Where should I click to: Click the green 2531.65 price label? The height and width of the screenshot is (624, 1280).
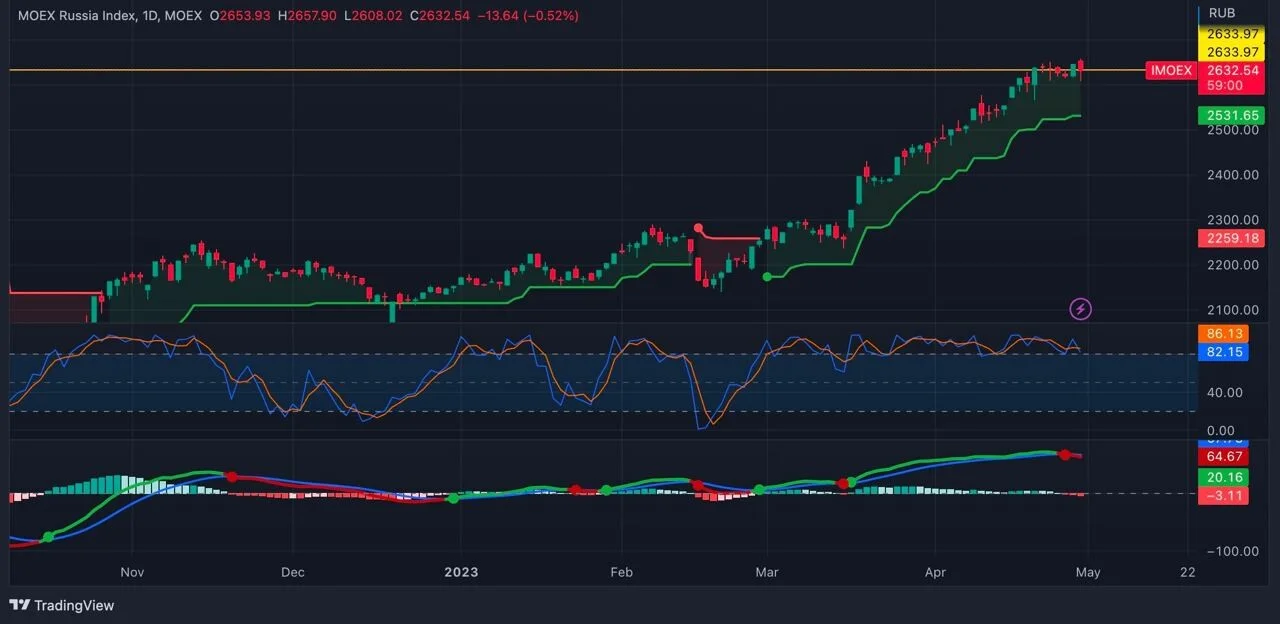pyautogui.click(x=1231, y=116)
